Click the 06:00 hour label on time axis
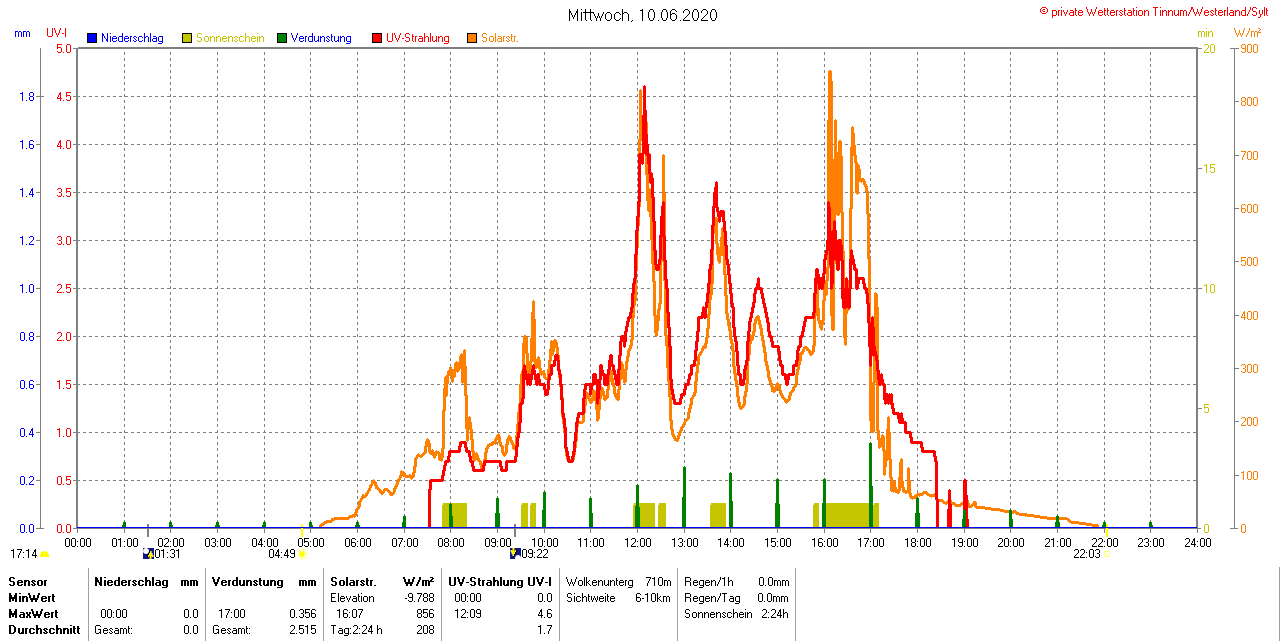This screenshot has height=641, width=1280. pos(358,542)
